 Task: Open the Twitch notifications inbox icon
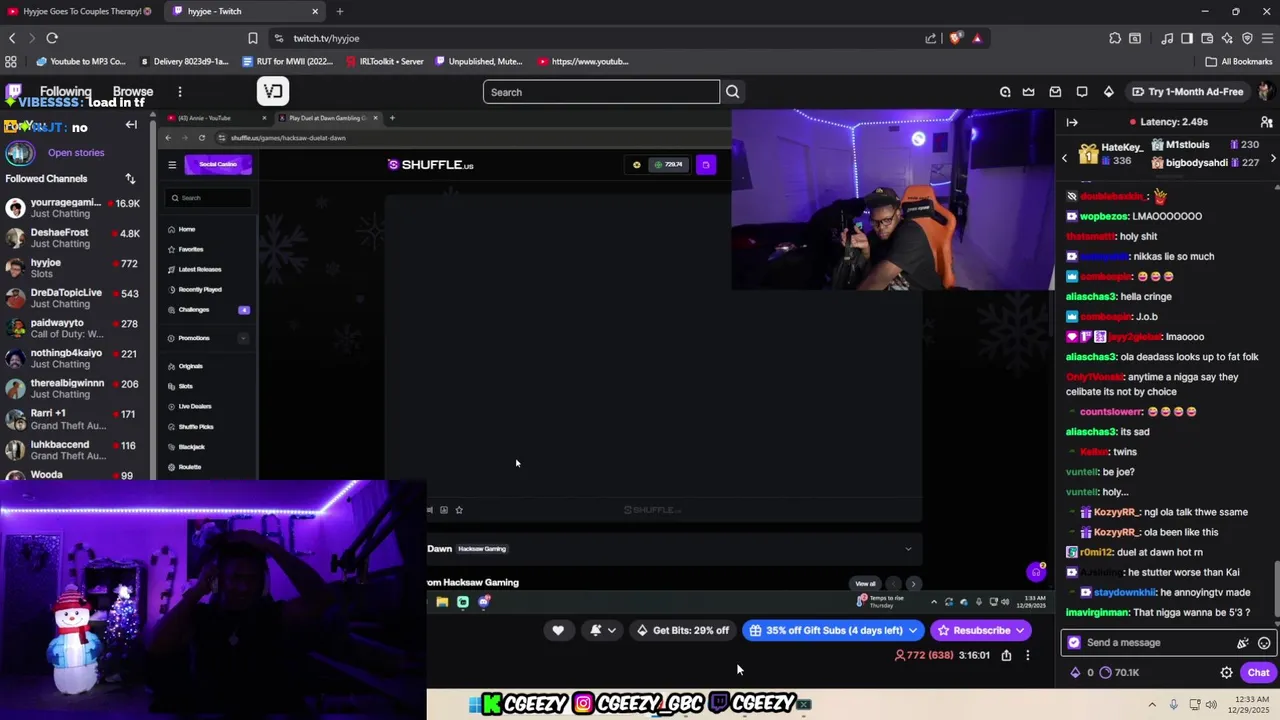click(x=1055, y=92)
